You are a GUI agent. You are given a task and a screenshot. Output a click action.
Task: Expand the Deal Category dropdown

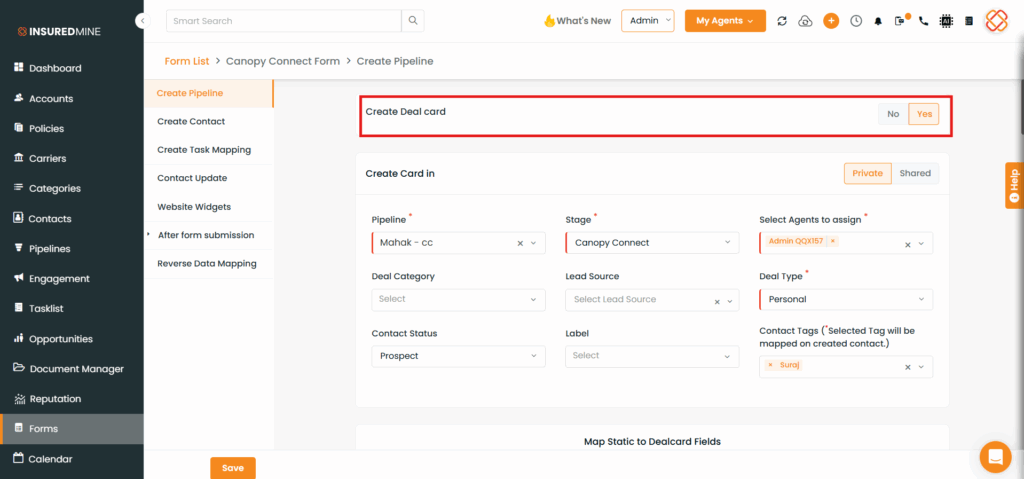click(x=458, y=299)
